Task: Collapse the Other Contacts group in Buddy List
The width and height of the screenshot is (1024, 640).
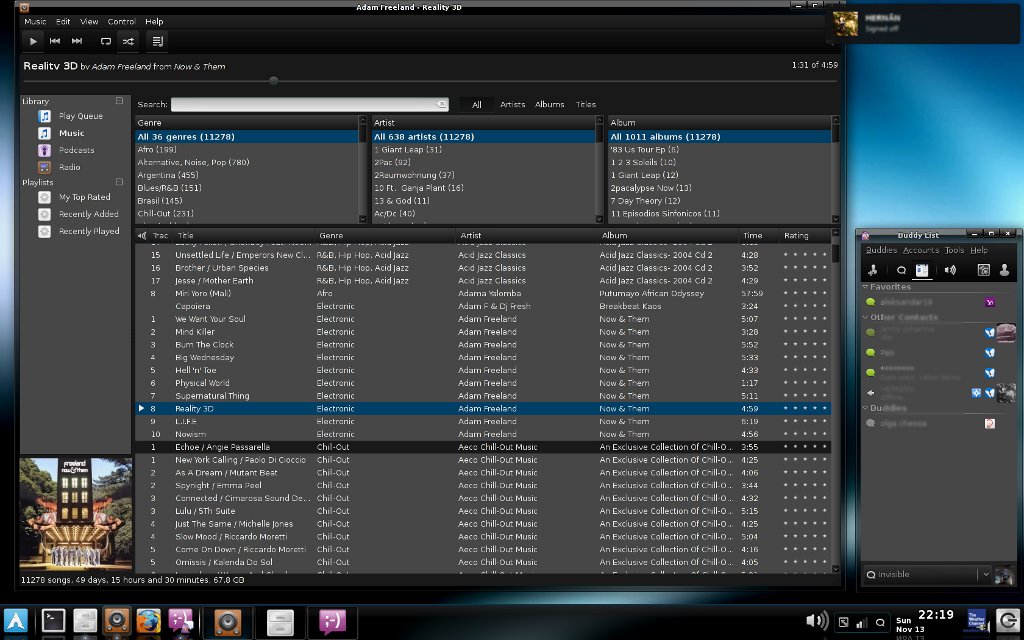Action: [865, 317]
